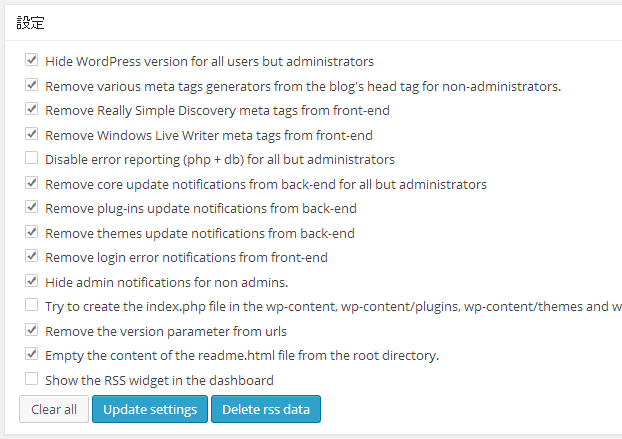
Task: Click the 設定 panel heading
Action: (x=31, y=23)
